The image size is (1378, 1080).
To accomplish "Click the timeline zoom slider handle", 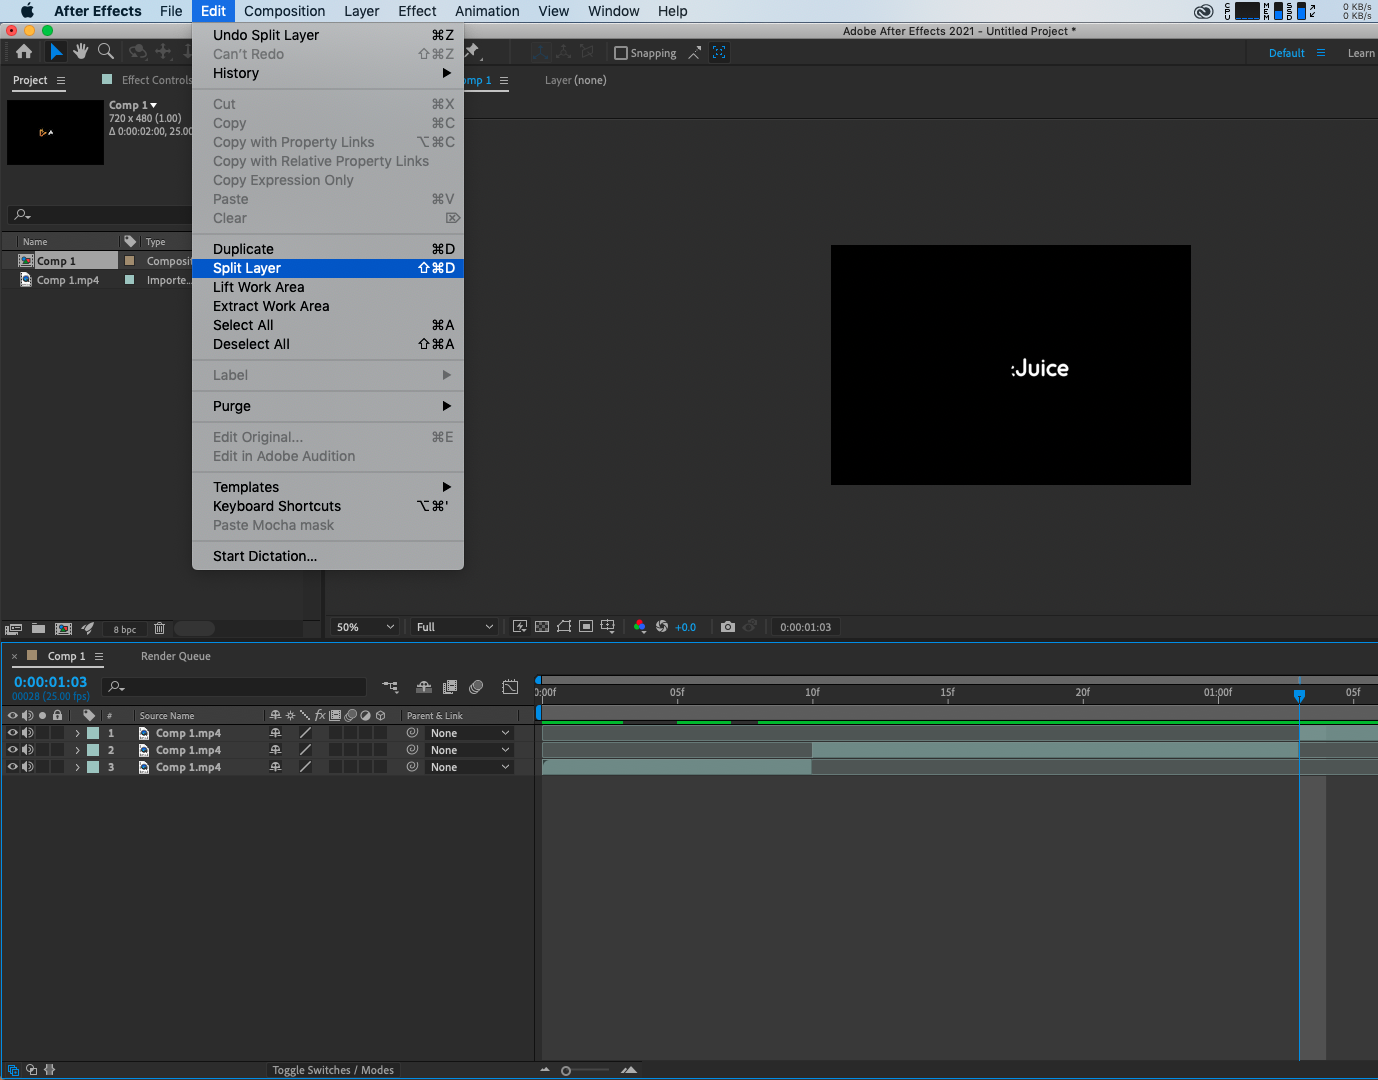I will pos(566,1071).
